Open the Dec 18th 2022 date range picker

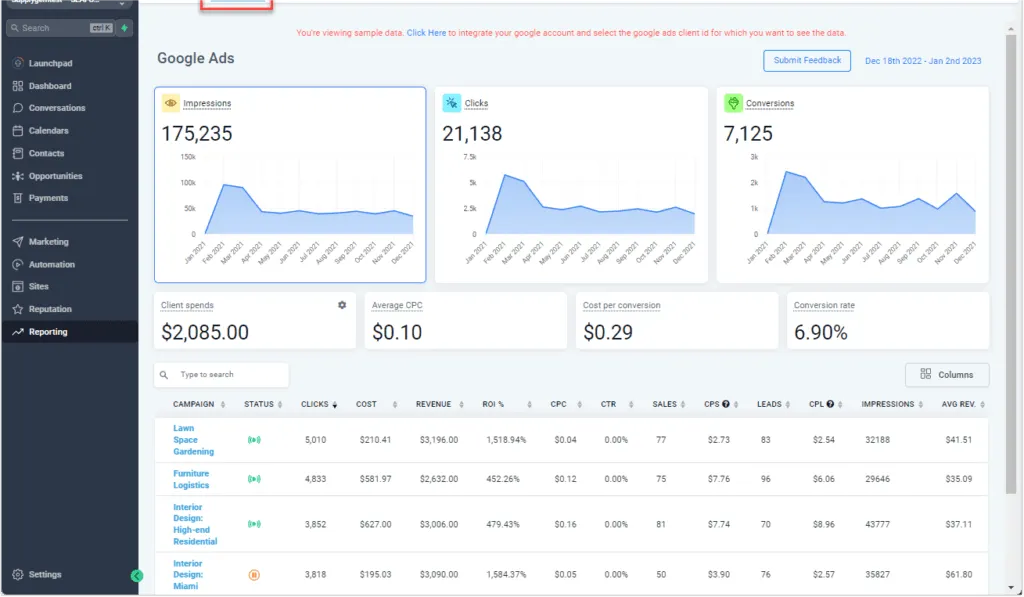click(923, 61)
